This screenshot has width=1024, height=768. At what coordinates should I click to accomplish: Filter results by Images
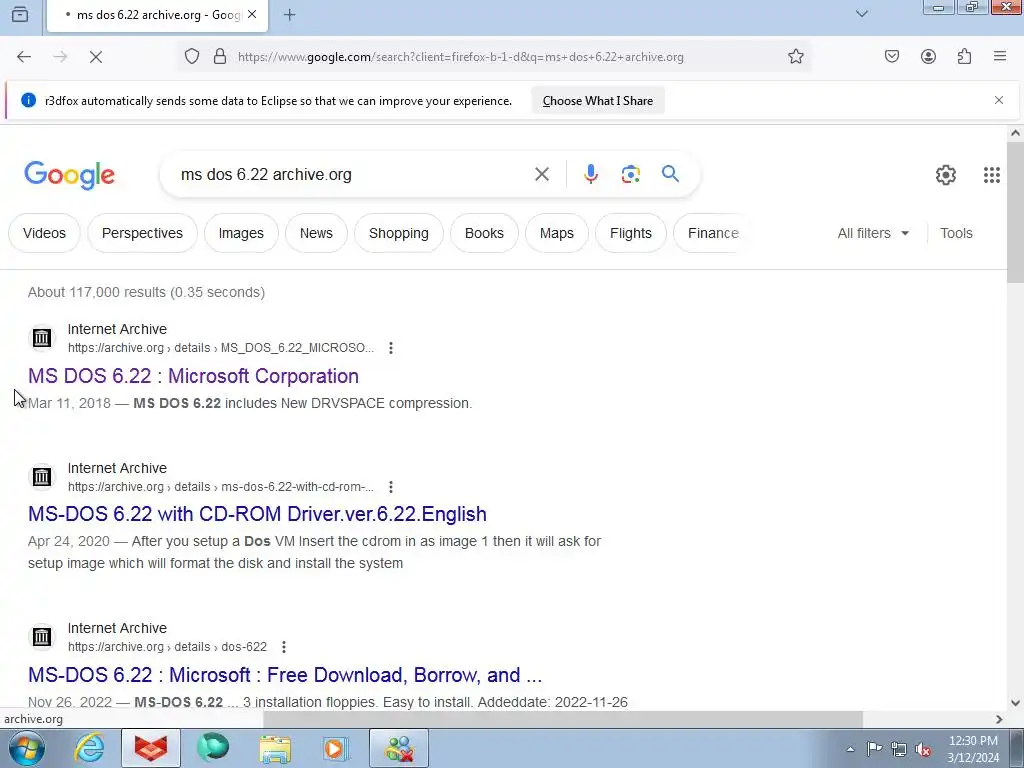(x=241, y=233)
